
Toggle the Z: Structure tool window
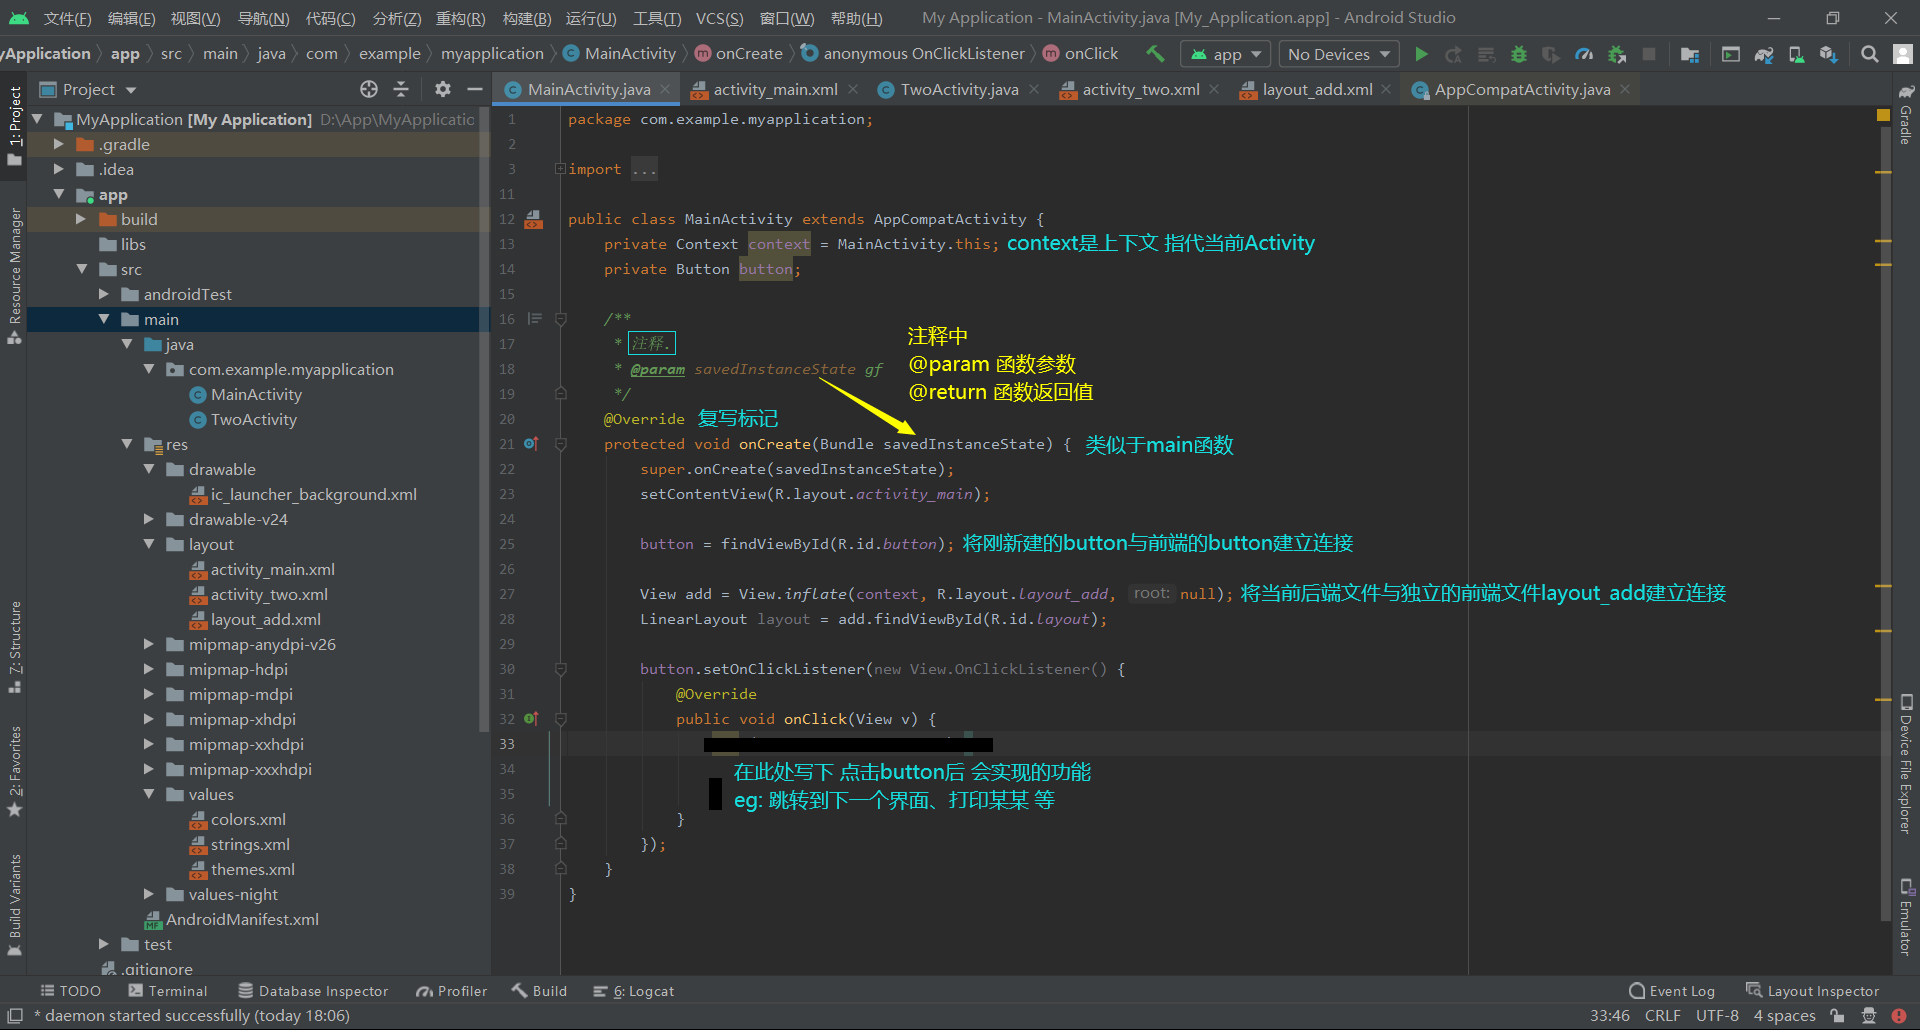coord(14,647)
